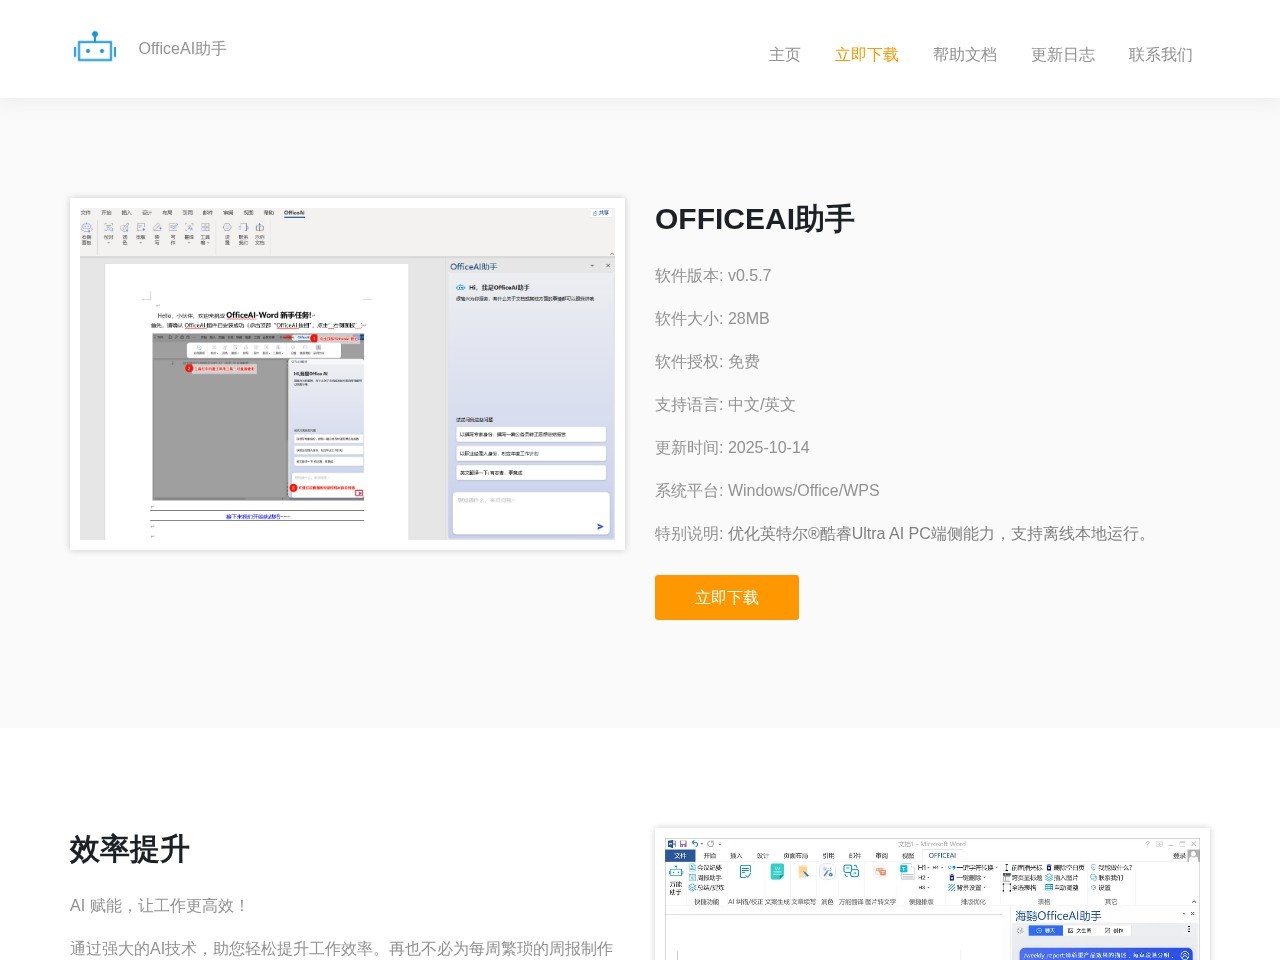The height and width of the screenshot is (960, 1280).
Task: Switch to the OFFICEAI ribbon tab
Action: (941, 854)
